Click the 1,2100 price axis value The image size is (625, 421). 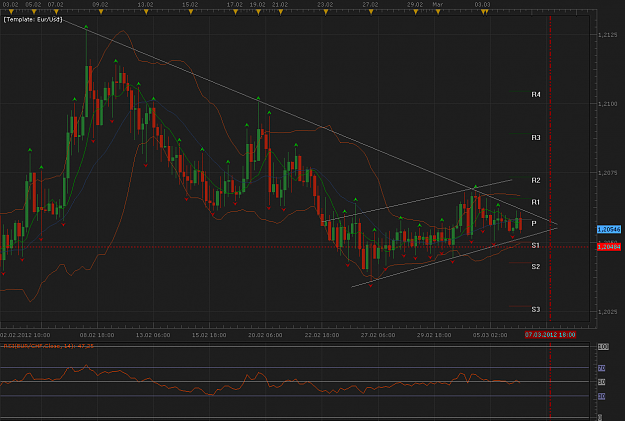pos(608,104)
